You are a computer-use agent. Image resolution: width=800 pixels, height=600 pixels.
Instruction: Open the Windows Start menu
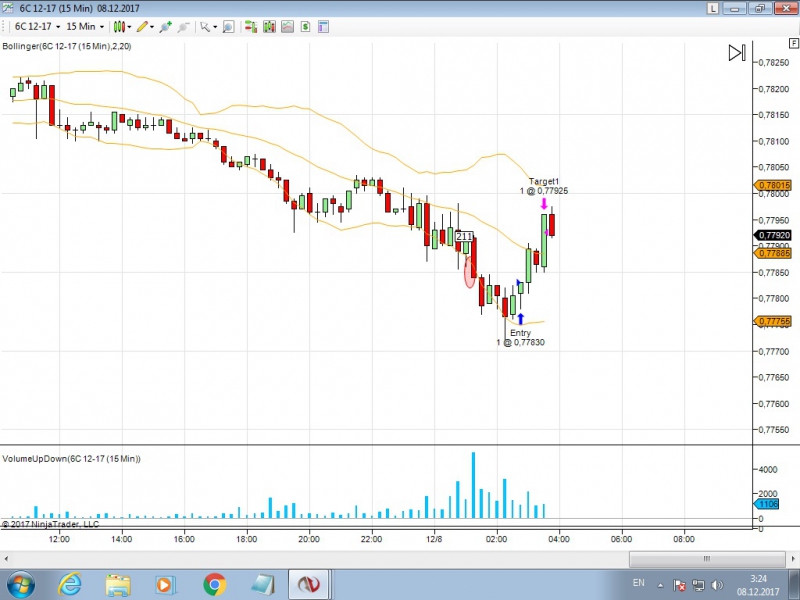pyautogui.click(x=21, y=585)
